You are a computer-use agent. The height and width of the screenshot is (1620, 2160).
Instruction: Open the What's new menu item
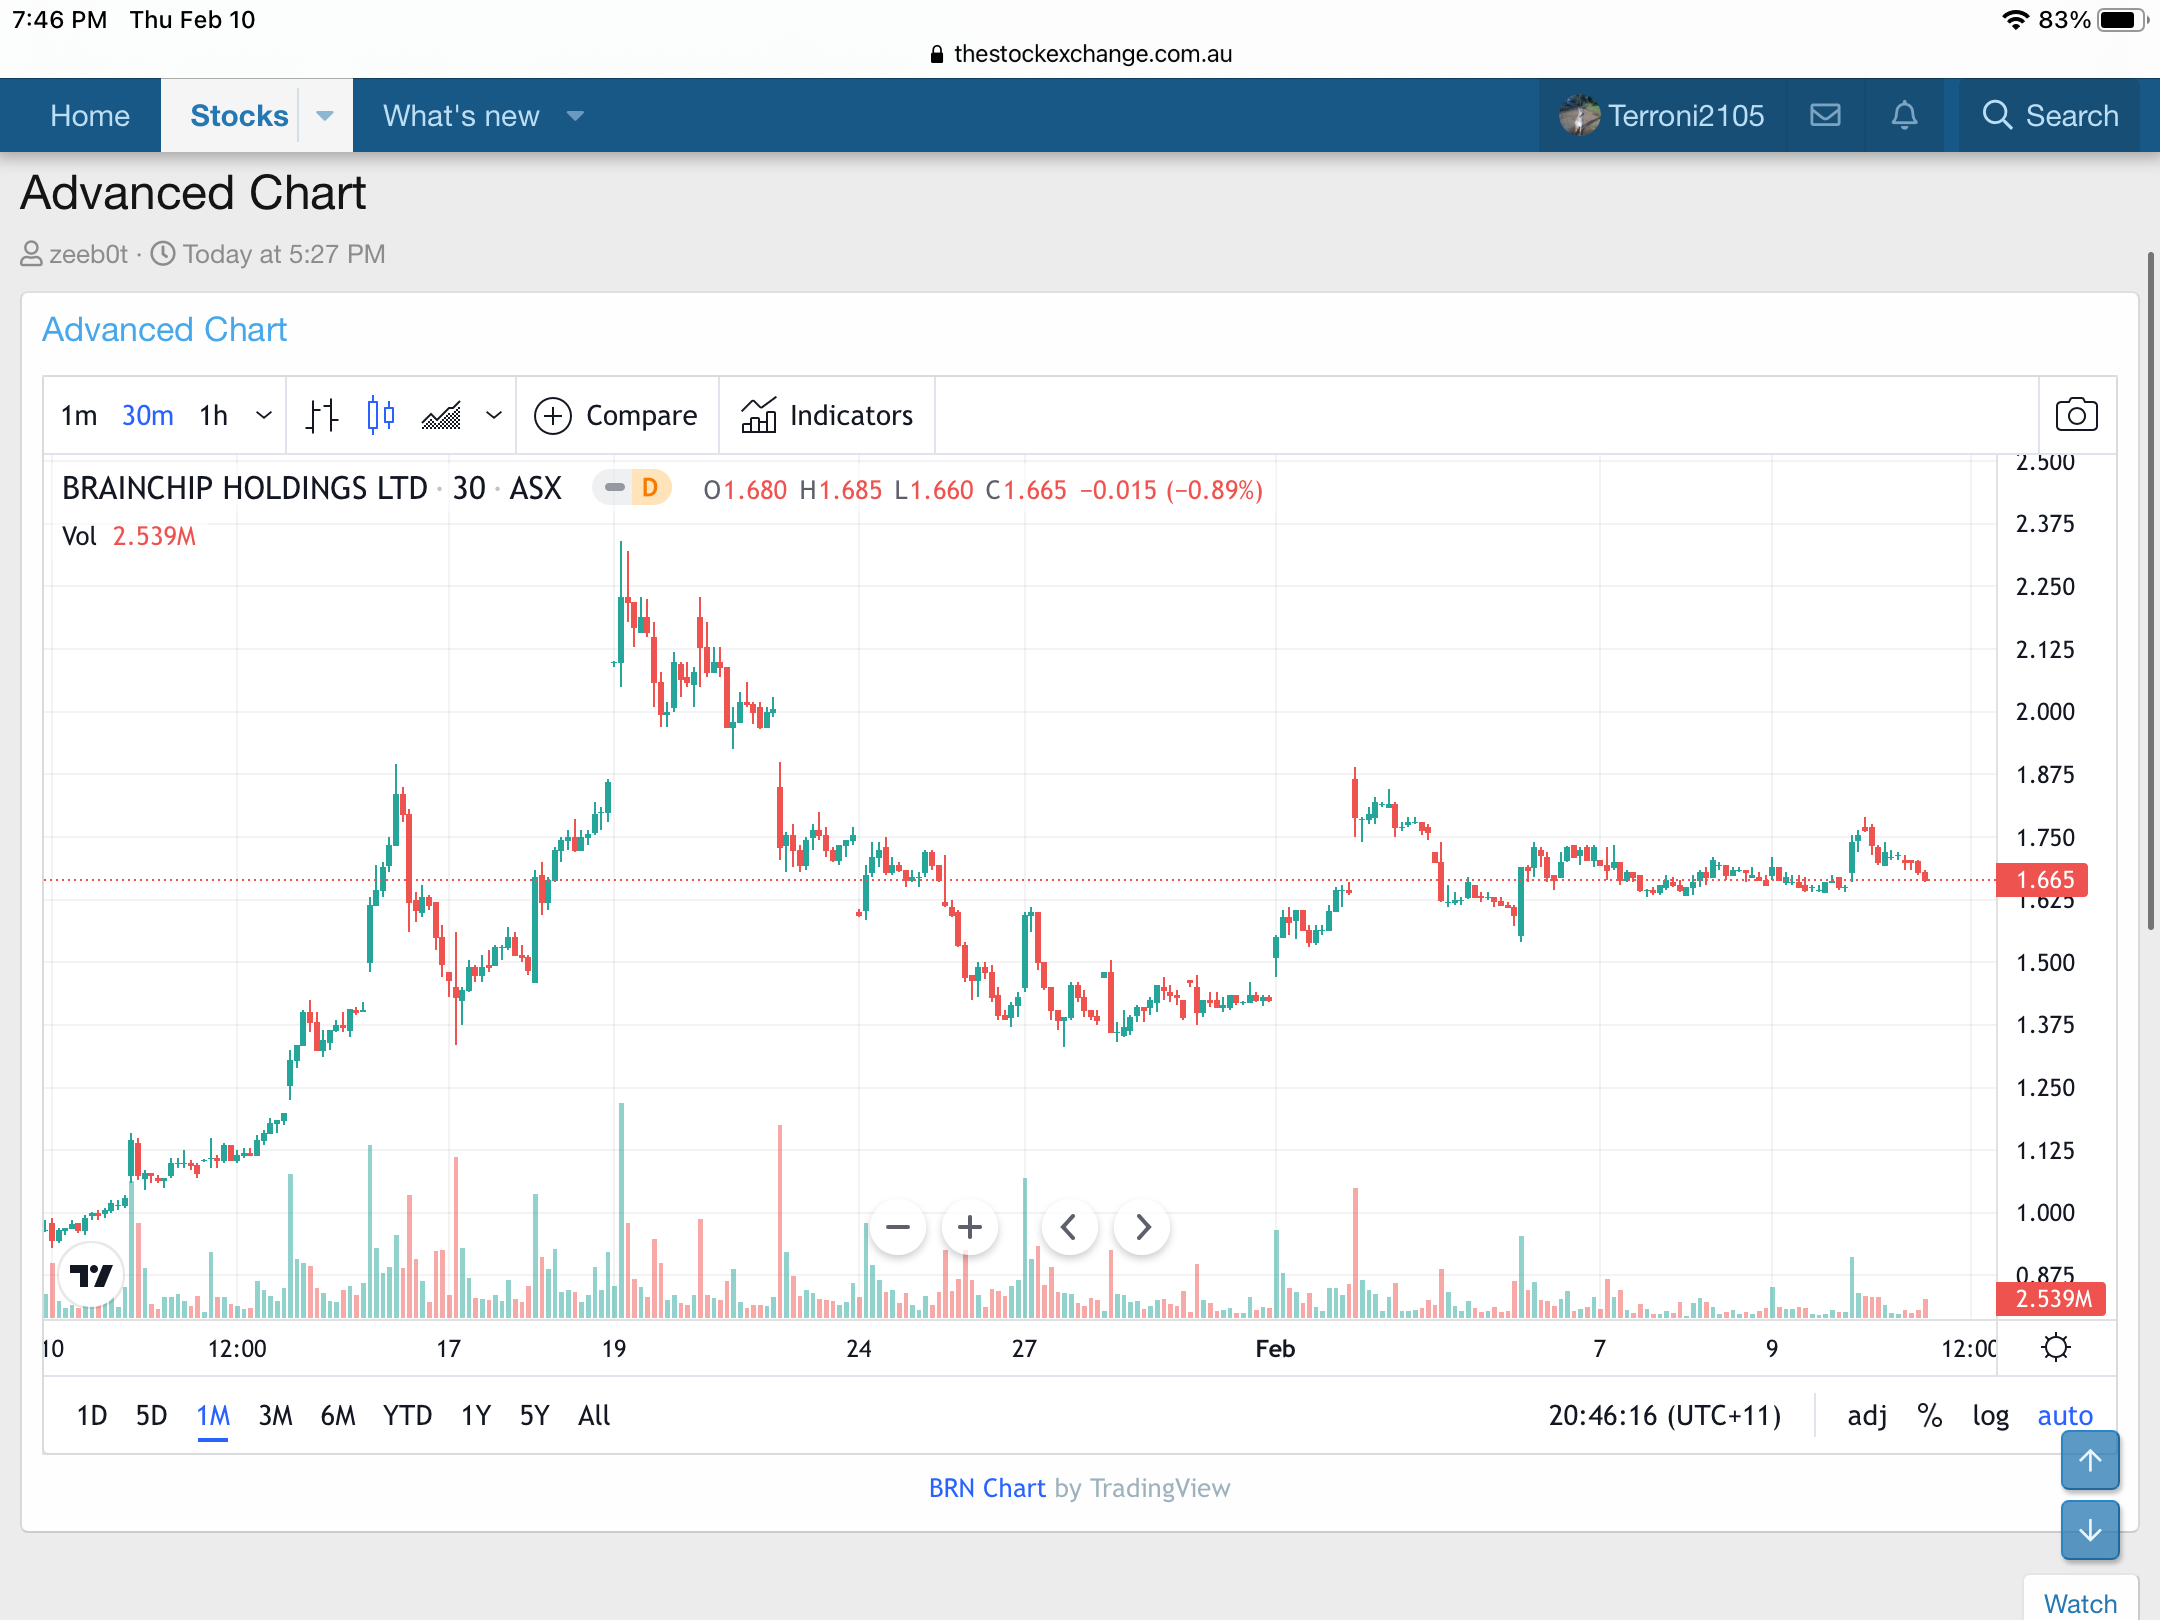(461, 116)
